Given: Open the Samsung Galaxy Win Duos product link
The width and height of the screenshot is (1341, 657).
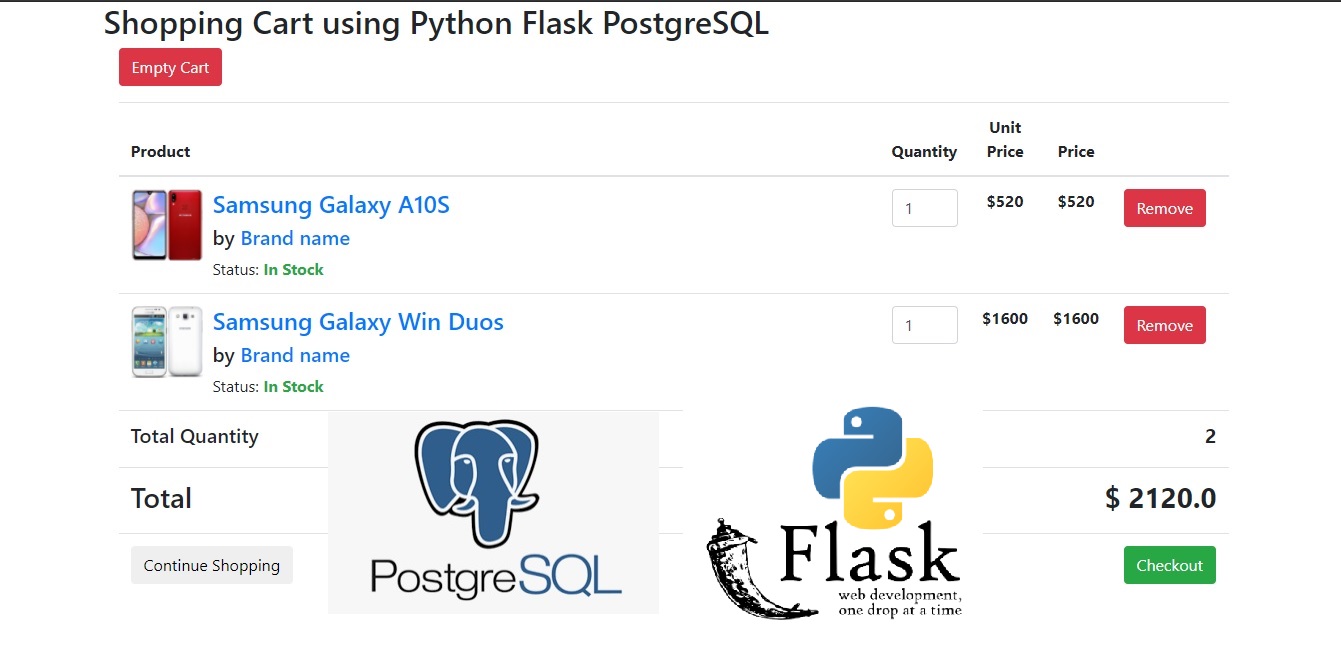Looking at the screenshot, I should pos(358,322).
